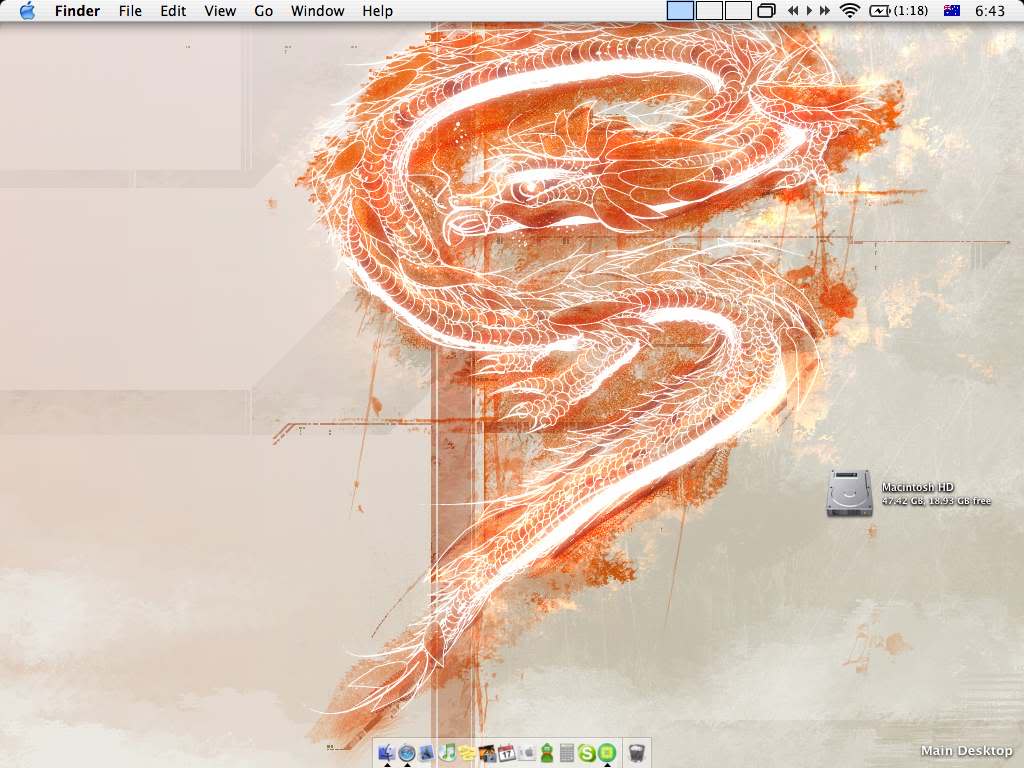
Task: Launch Adium green duck from the Dock
Action: click(547, 753)
